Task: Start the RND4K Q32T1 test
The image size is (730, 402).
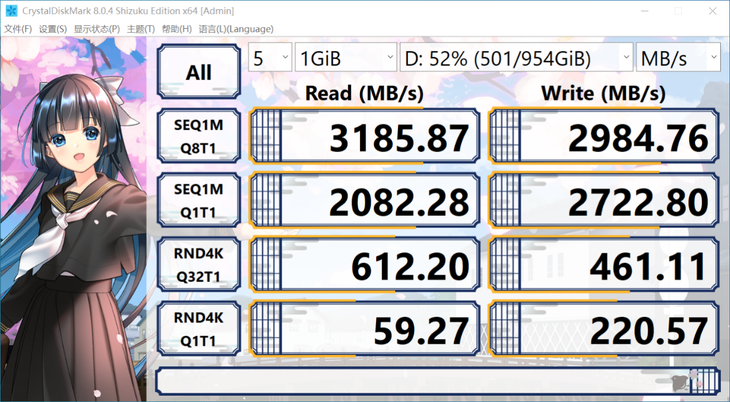Action: [x=199, y=265]
